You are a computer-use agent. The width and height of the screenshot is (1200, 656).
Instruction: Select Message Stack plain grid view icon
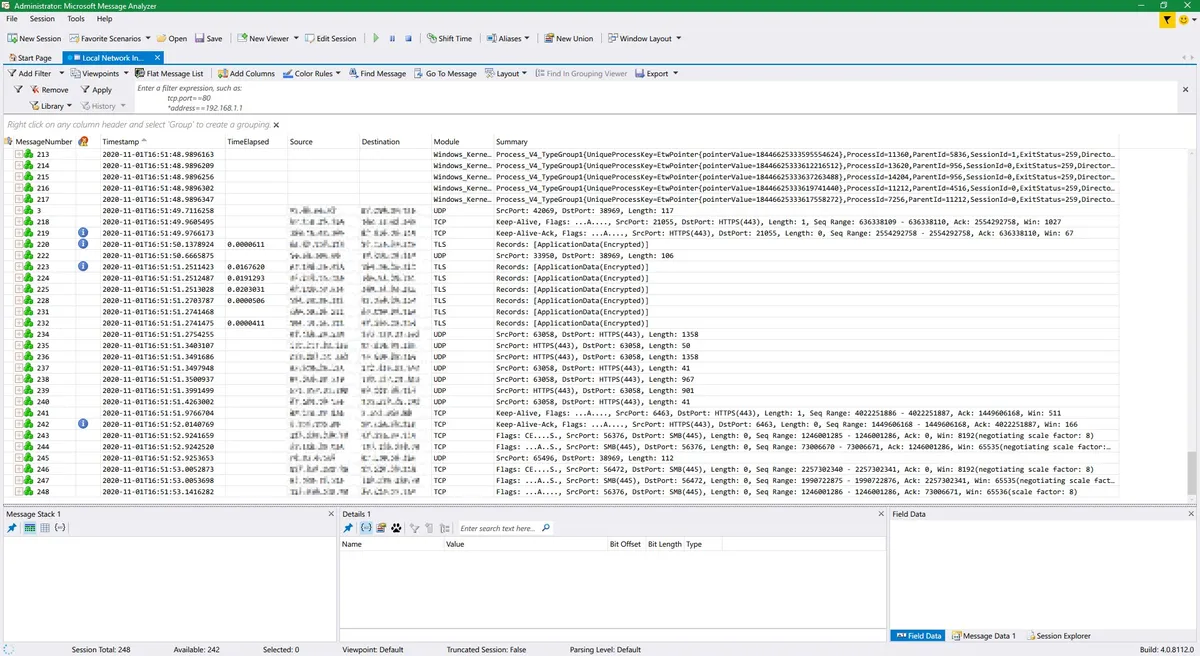tap(45, 528)
